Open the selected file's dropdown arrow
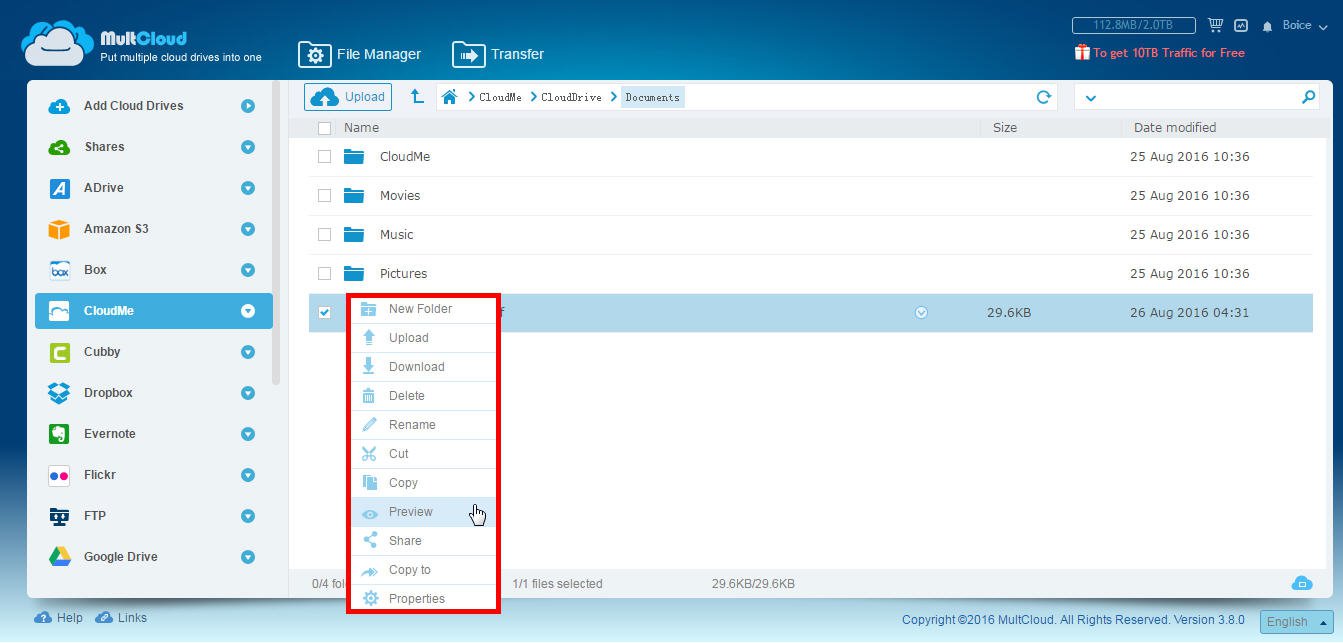This screenshot has width=1343, height=643. (921, 313)
